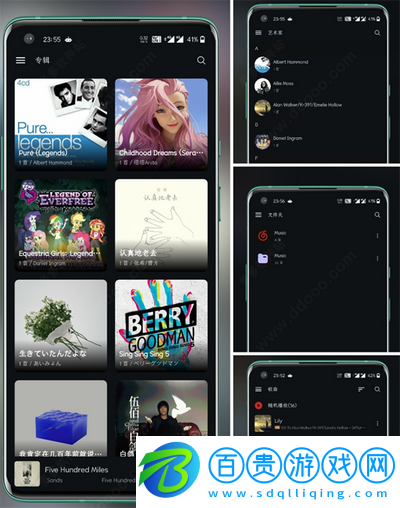Select the Albert Hammond artist name
This screenshot has height=508, width=400.
click(x=290, y=62)
